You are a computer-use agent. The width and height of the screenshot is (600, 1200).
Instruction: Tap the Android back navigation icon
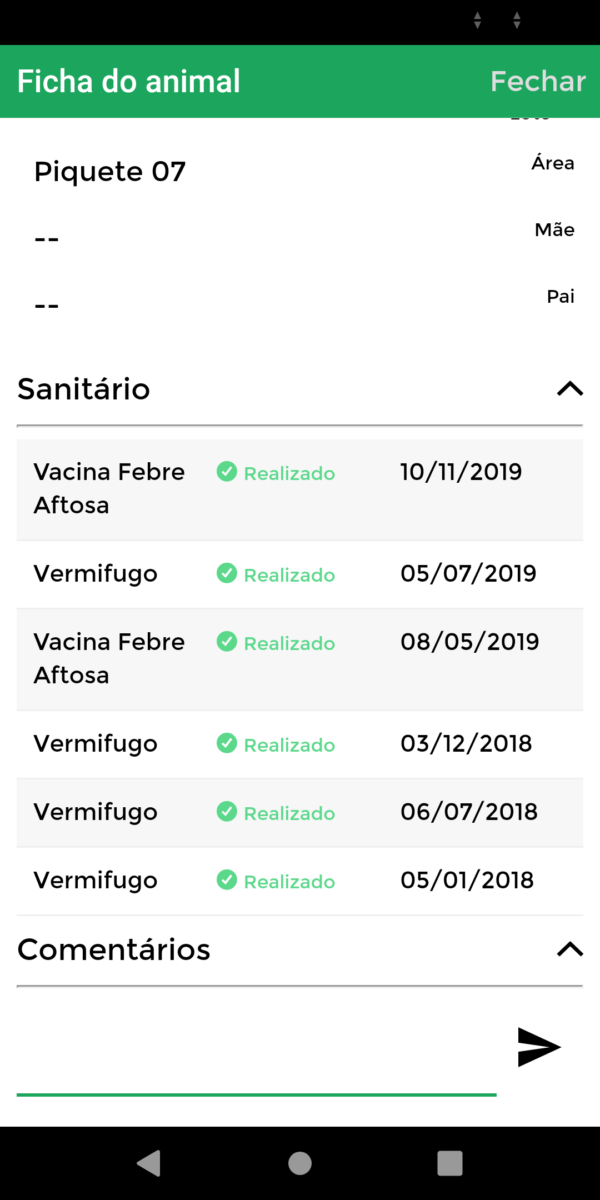(150, 1163)
